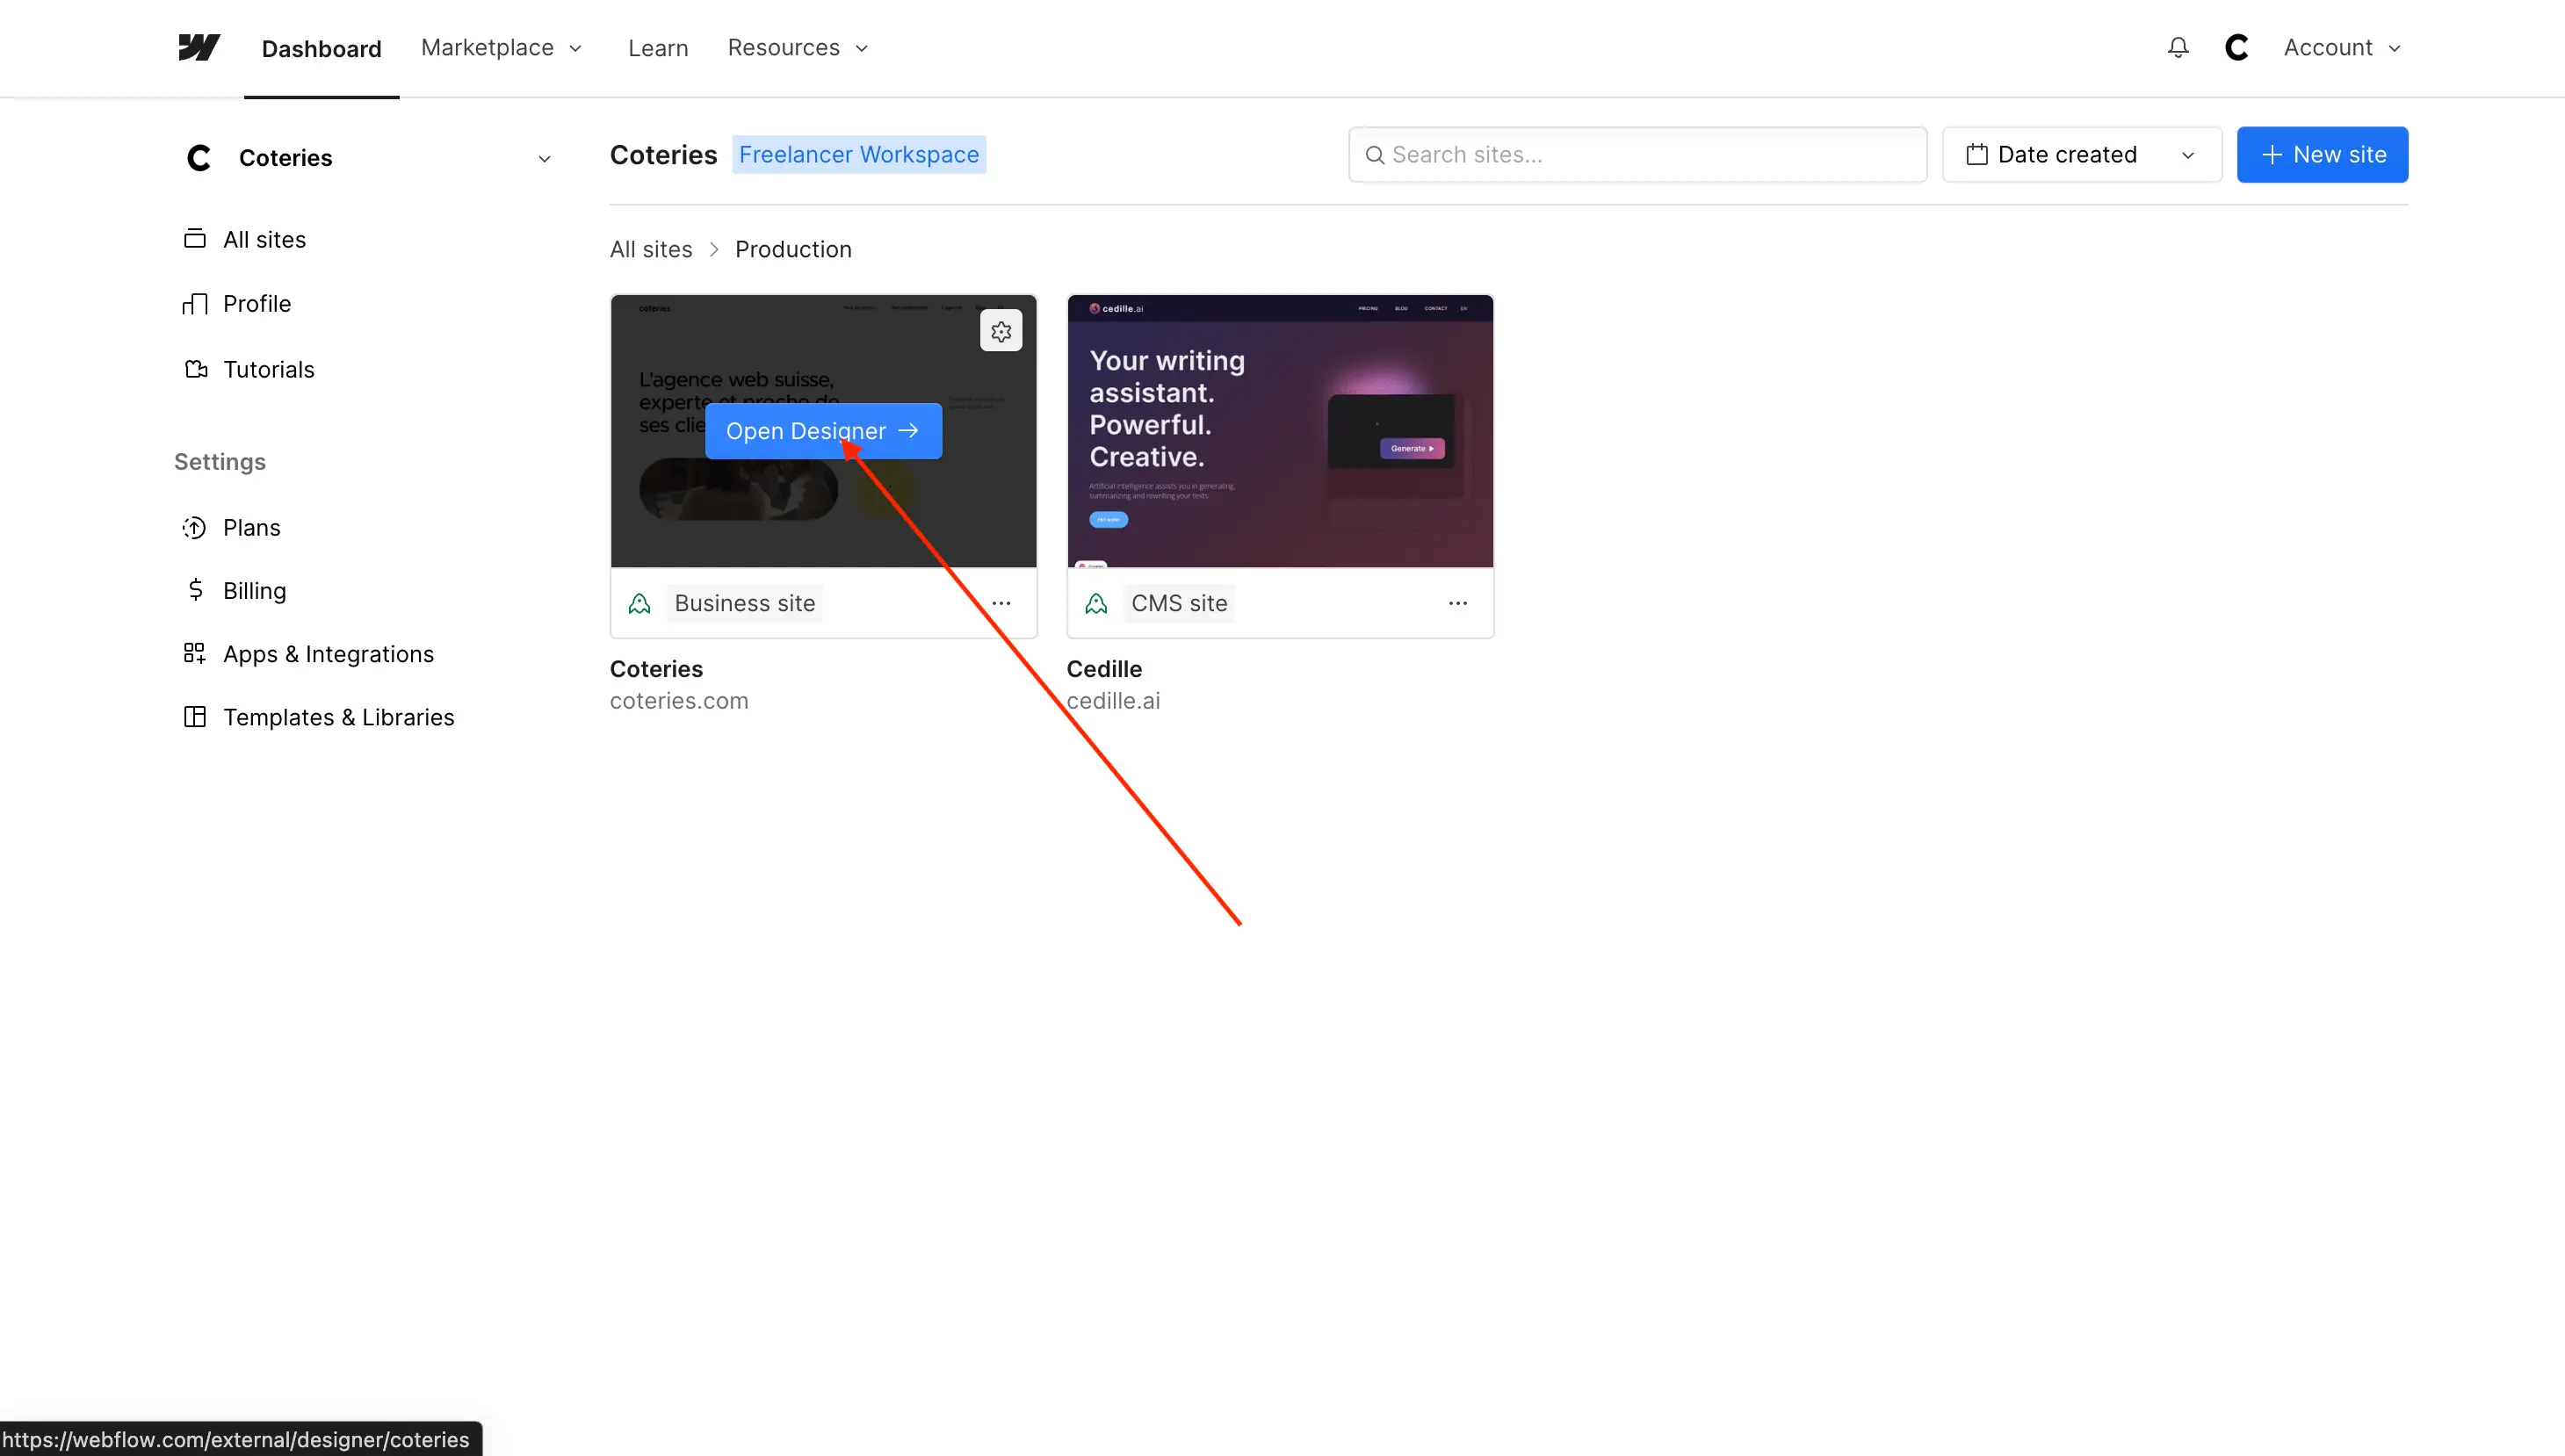Open Profile in sidebar
The height and width of the screenshot is (1456, 2565).
[257, 303]
